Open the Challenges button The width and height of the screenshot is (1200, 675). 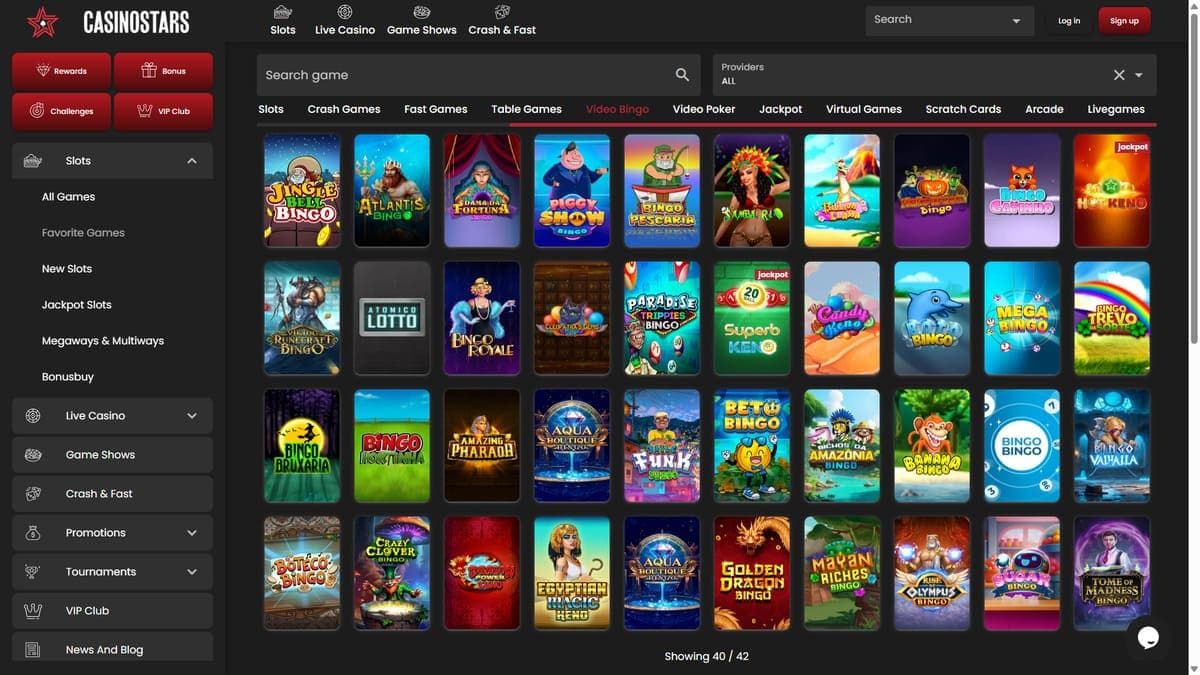[x=62, y=111]
